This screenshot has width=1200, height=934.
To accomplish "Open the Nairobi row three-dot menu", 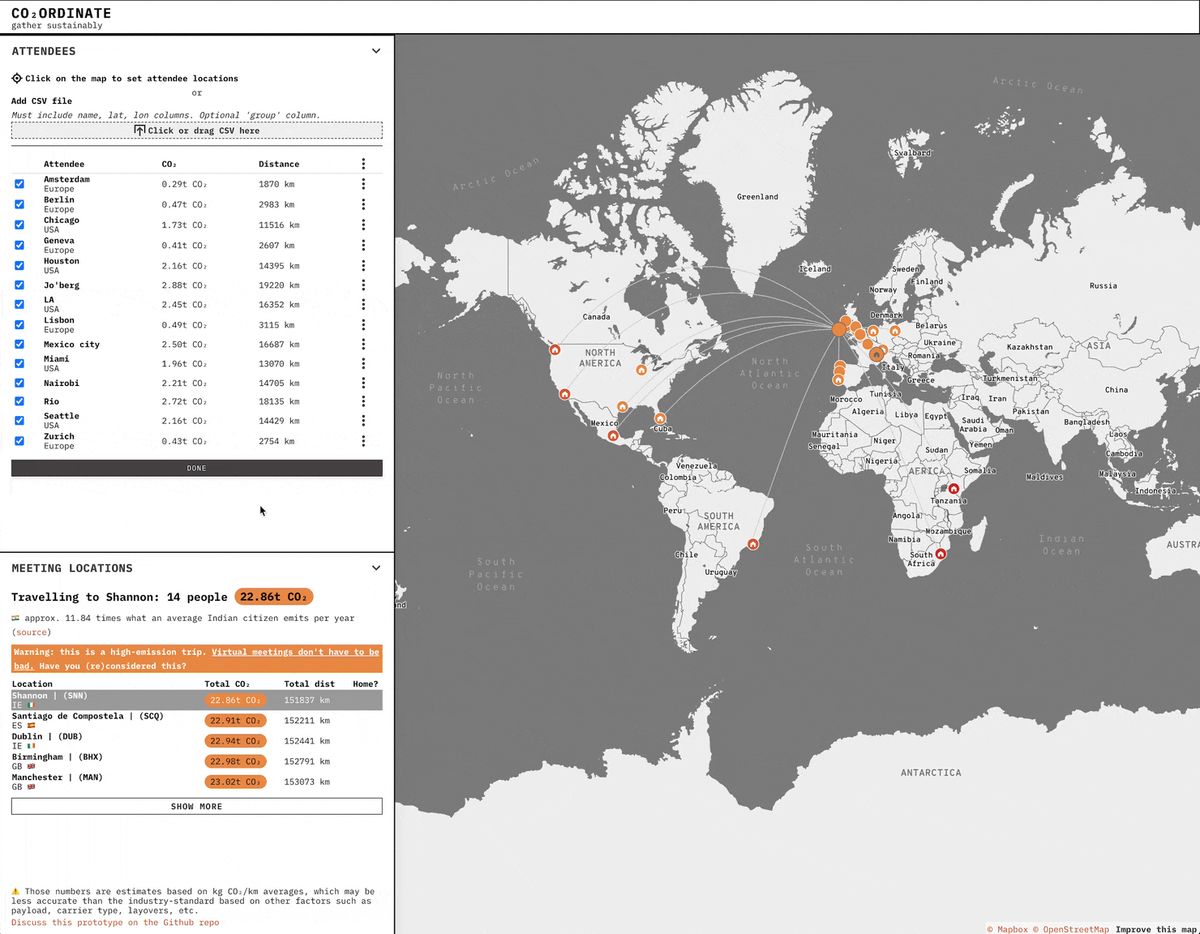I will [x=363, y=383].
